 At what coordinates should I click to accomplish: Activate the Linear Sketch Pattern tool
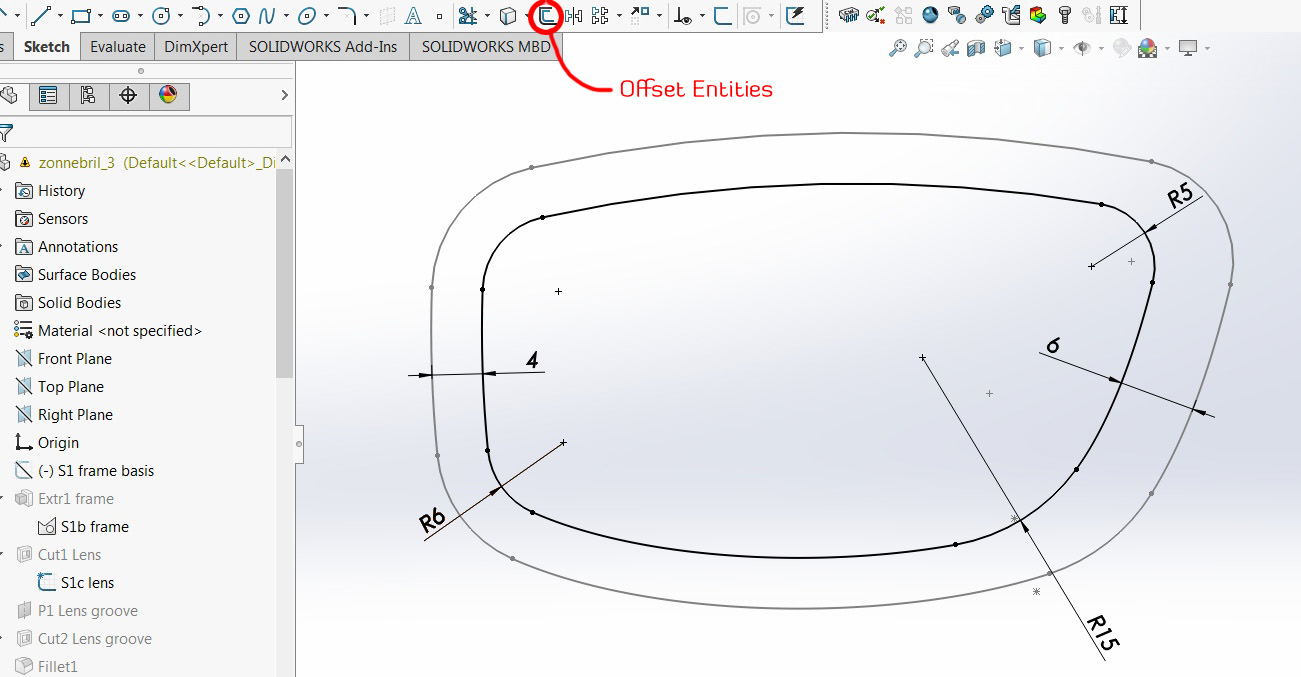[x=600, y=15]
